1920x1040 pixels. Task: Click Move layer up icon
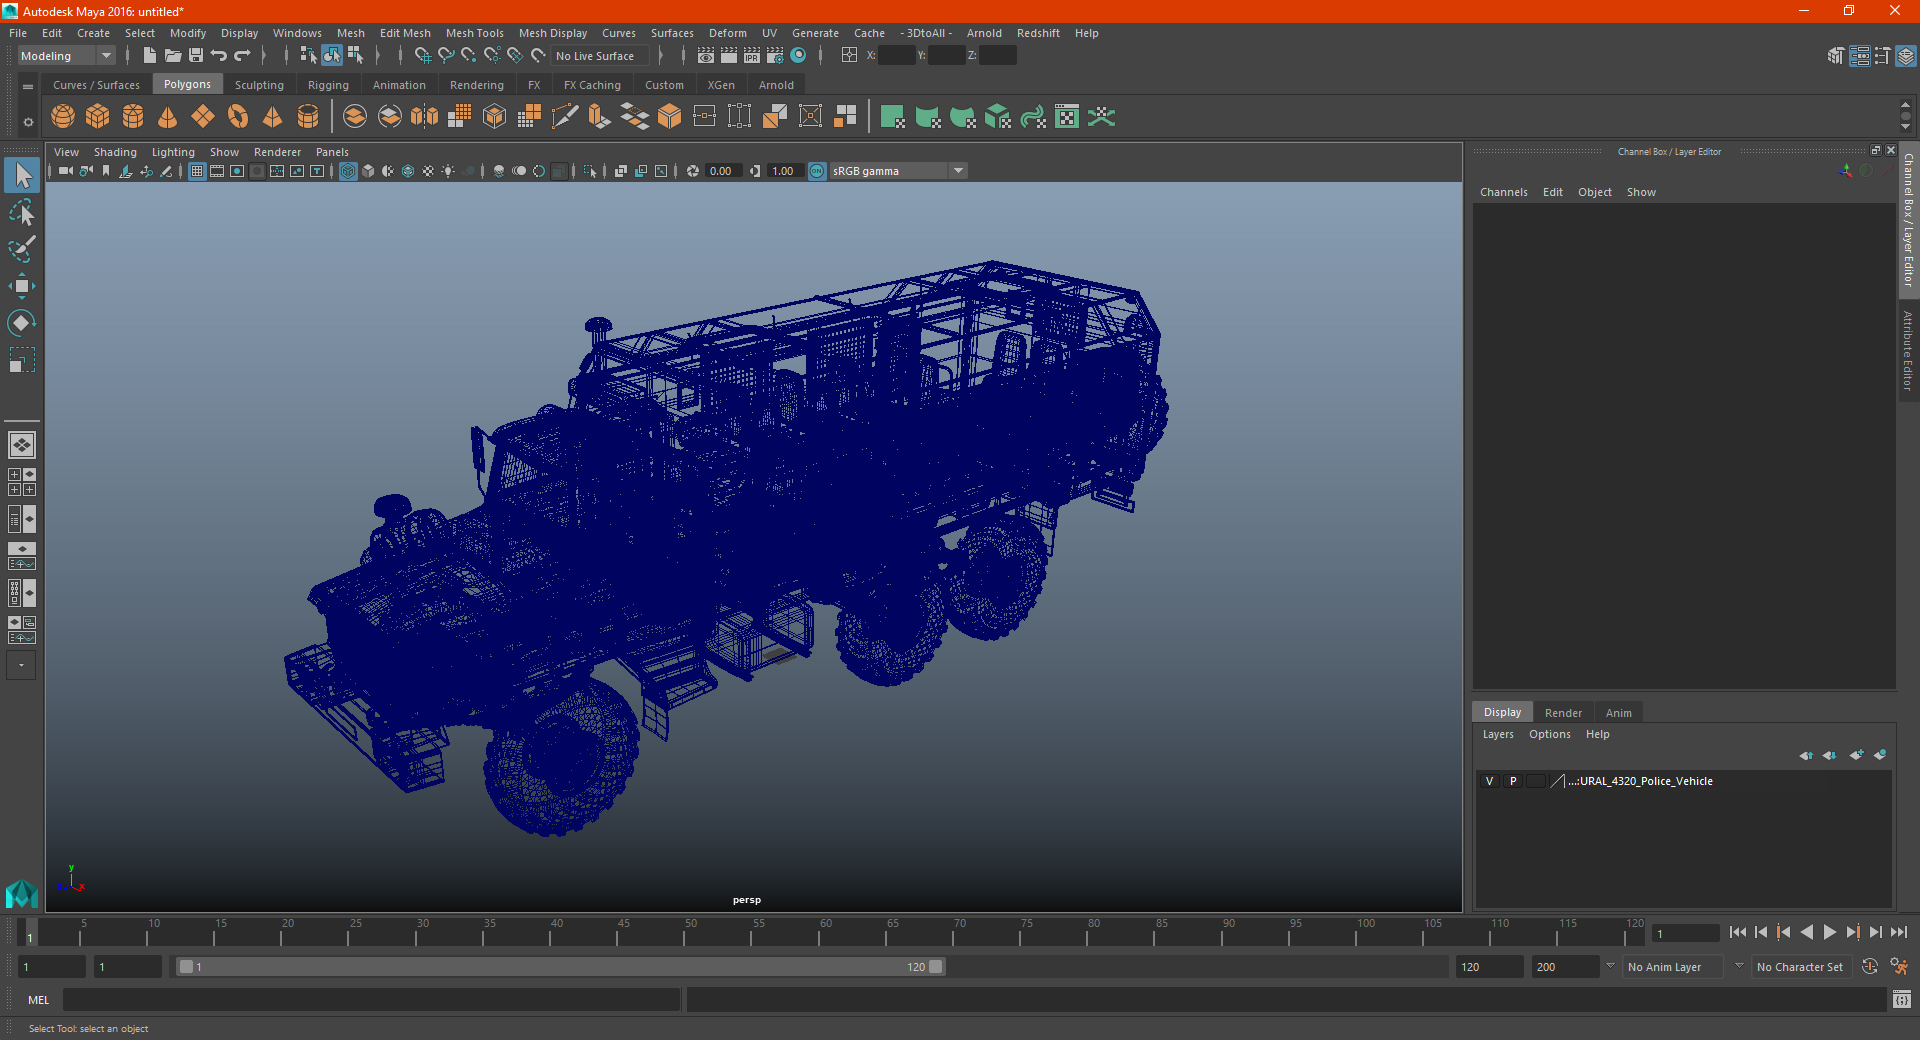click(1806, 755)
